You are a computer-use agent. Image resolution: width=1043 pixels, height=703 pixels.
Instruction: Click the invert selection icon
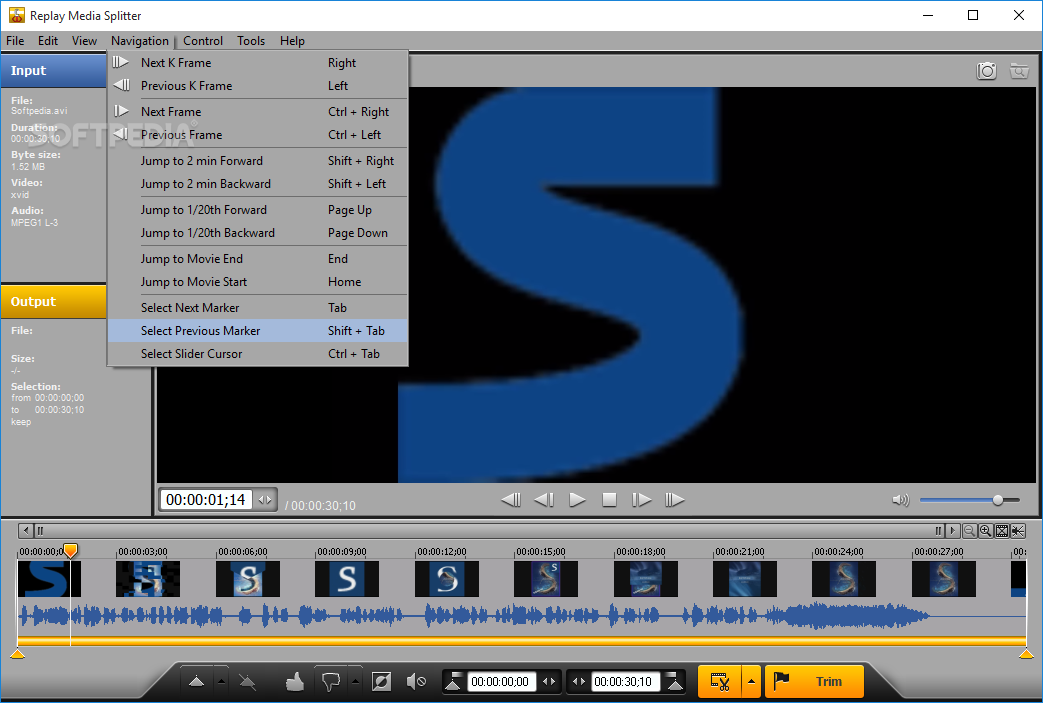coord(381,681)
